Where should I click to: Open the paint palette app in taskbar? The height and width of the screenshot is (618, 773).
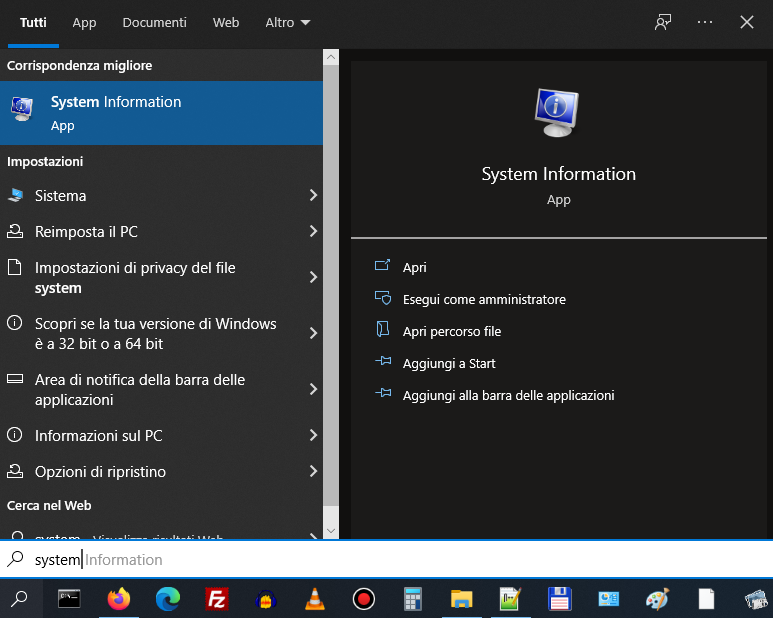tap(658, 599)
